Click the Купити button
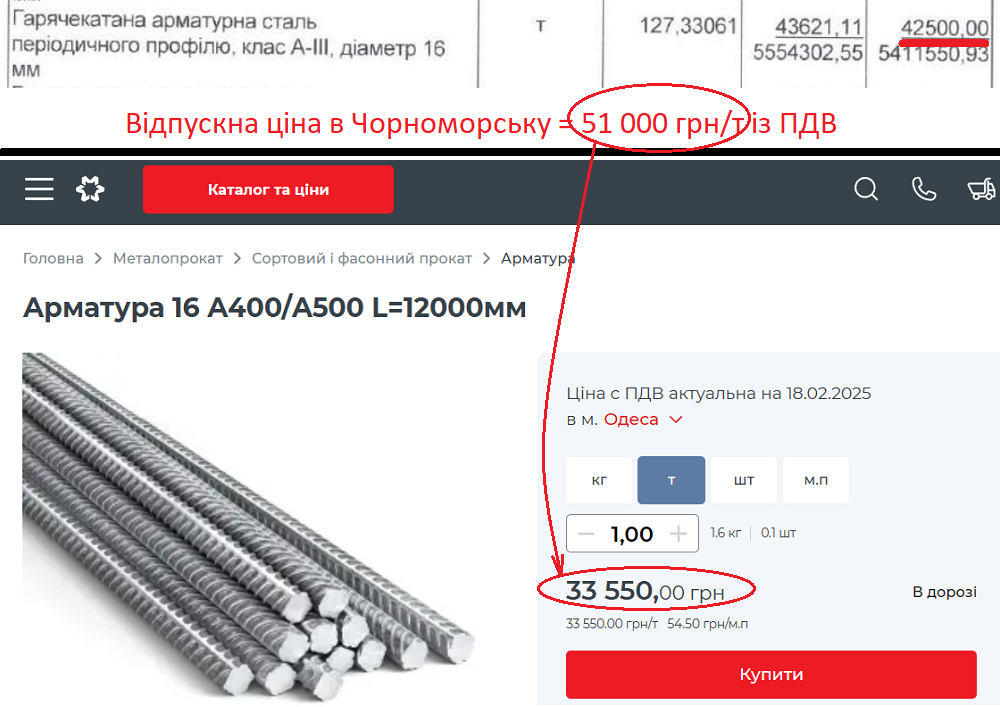Screen dimensions: 1000x707 click(x=771, y=674)
